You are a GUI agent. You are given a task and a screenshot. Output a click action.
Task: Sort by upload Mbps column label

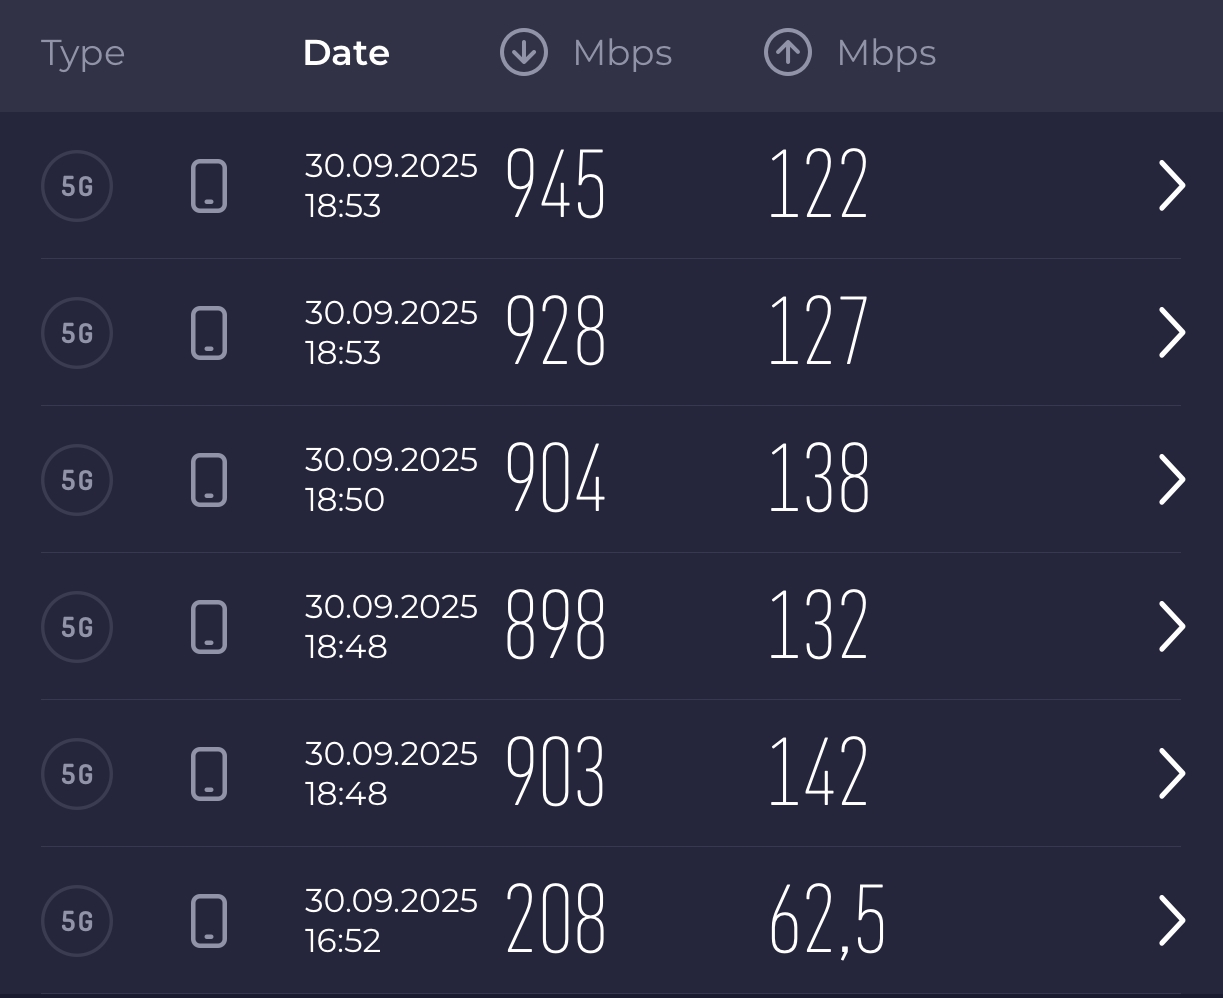coord(886,53)
